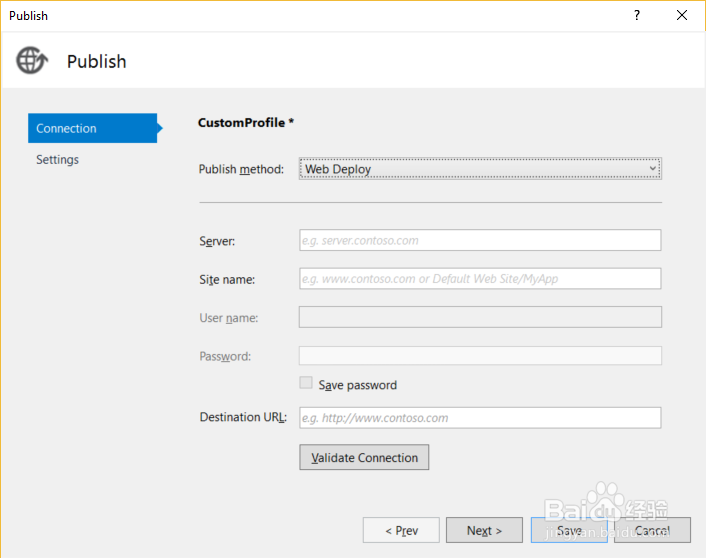Cancel the publish dialog
This screenshot has height=558, width=710.
tap(652, 531)
